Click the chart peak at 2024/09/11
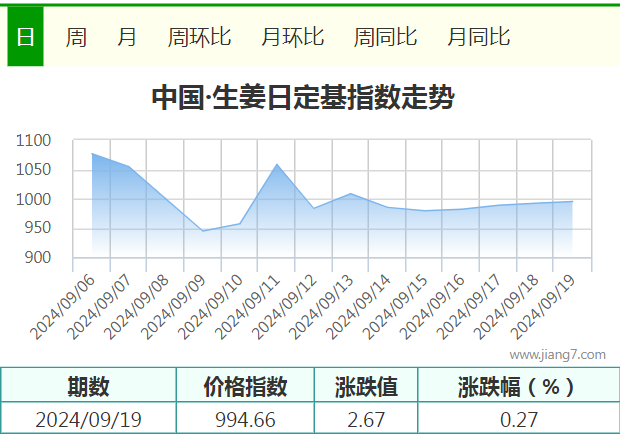The width and height of the screenshot is (620, 440). (x=277, y=164)
